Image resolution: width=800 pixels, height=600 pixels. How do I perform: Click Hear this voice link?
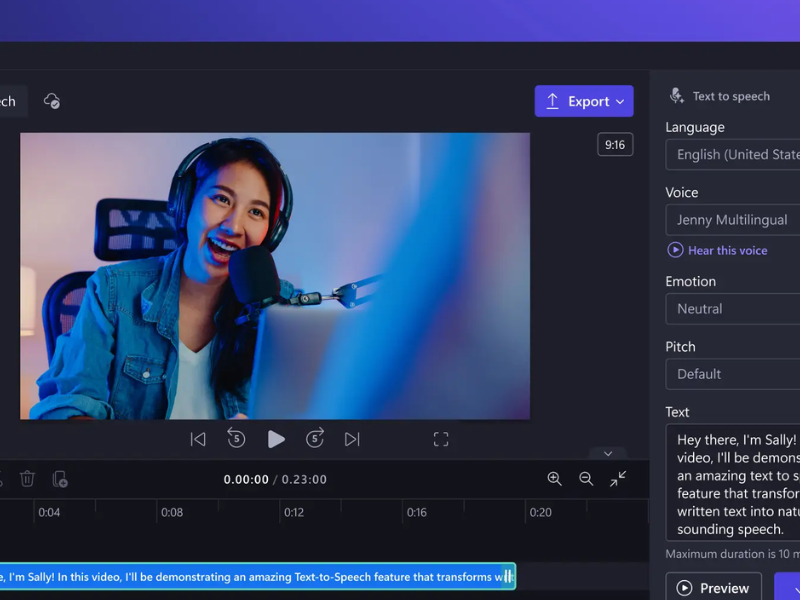click(717, 251)
